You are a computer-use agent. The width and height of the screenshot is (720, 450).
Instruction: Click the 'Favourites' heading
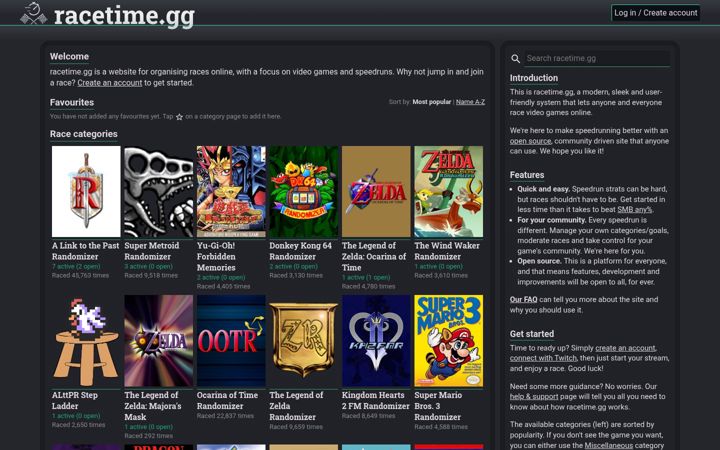72,102
